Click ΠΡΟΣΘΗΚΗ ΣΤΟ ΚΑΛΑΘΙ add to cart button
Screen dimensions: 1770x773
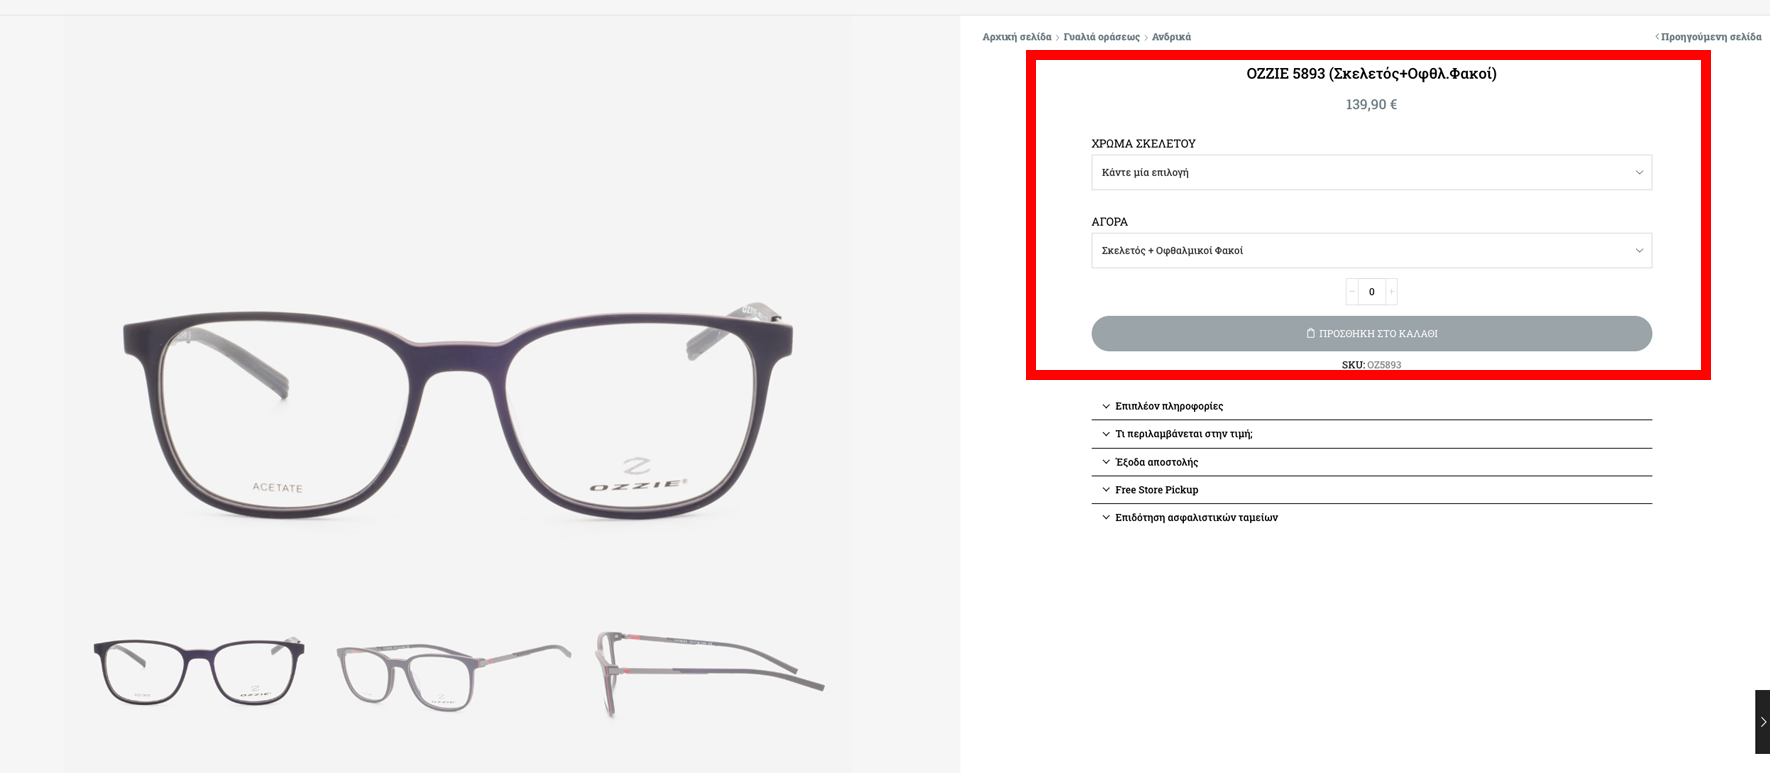(x=1371, y=333)
